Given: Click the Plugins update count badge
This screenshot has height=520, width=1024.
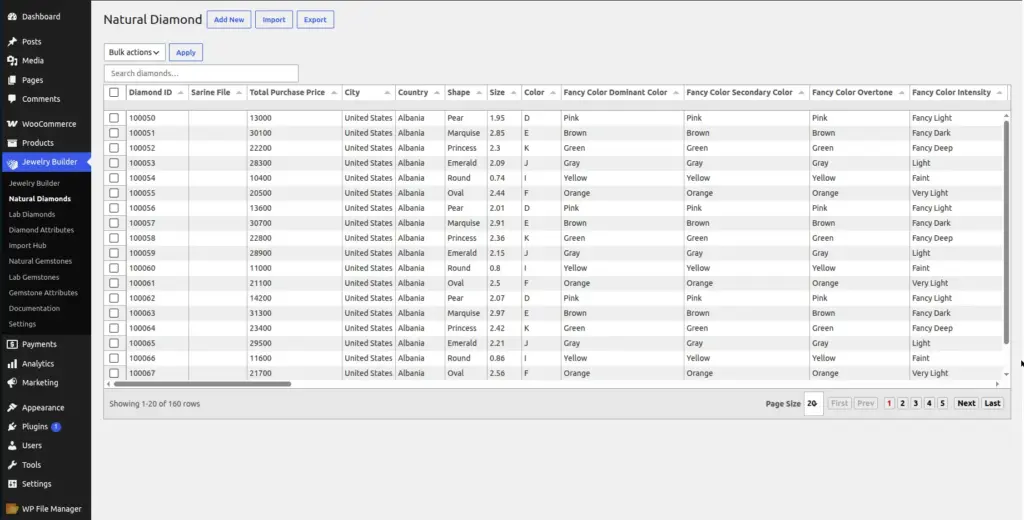Looking at the screenshot, I should coord(56,427).
